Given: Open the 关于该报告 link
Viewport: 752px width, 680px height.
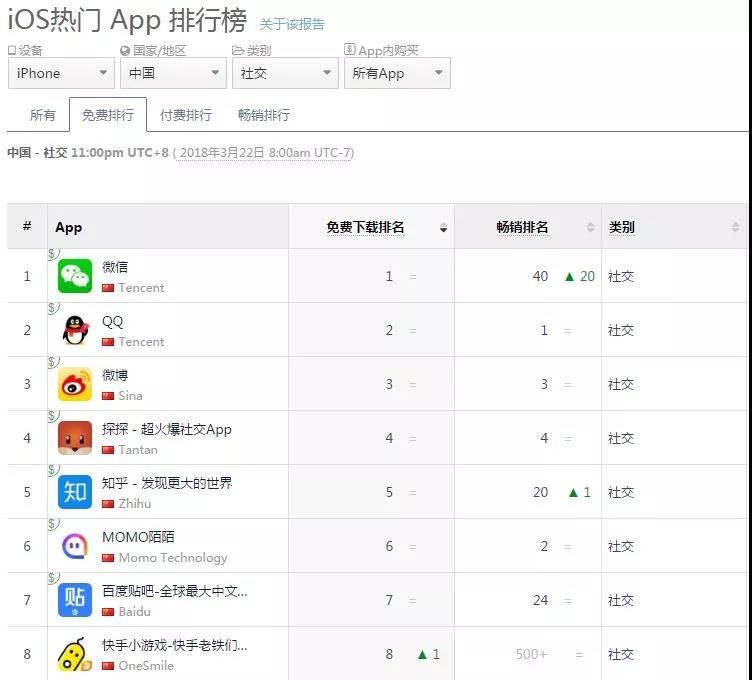Looking at the screenshot, I should [292, 24].
